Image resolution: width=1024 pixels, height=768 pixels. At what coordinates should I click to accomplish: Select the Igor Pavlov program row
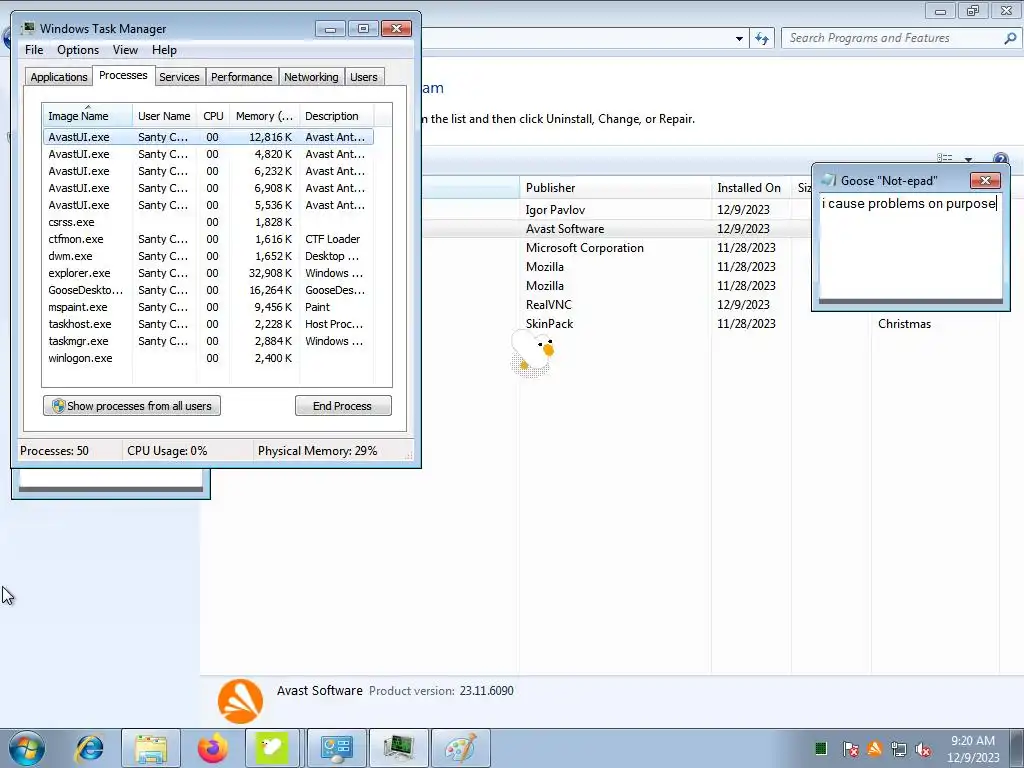(616, 210)
